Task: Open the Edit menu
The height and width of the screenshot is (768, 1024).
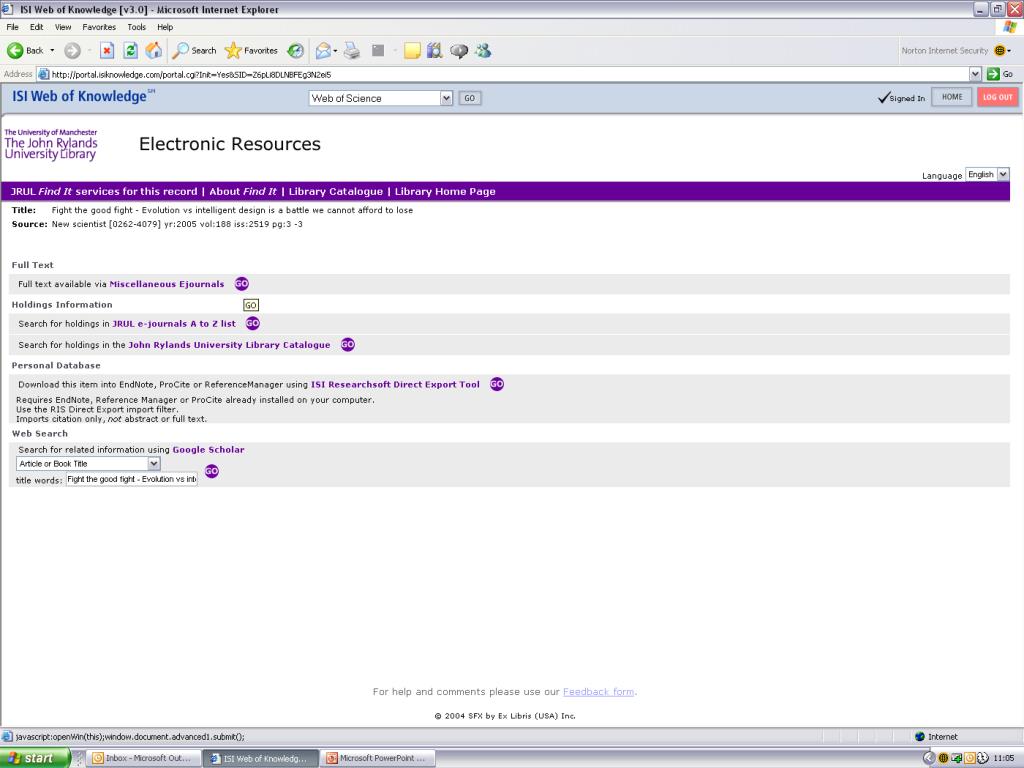Action: click(x=37, y=27)
